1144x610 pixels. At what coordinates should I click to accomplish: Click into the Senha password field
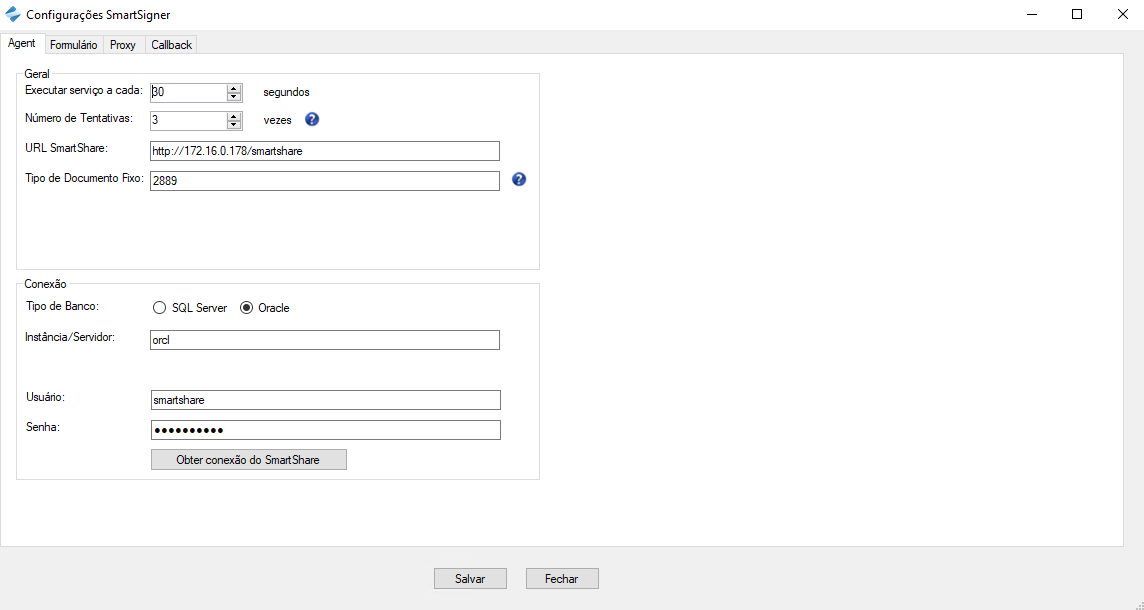[x=324, y=430]
